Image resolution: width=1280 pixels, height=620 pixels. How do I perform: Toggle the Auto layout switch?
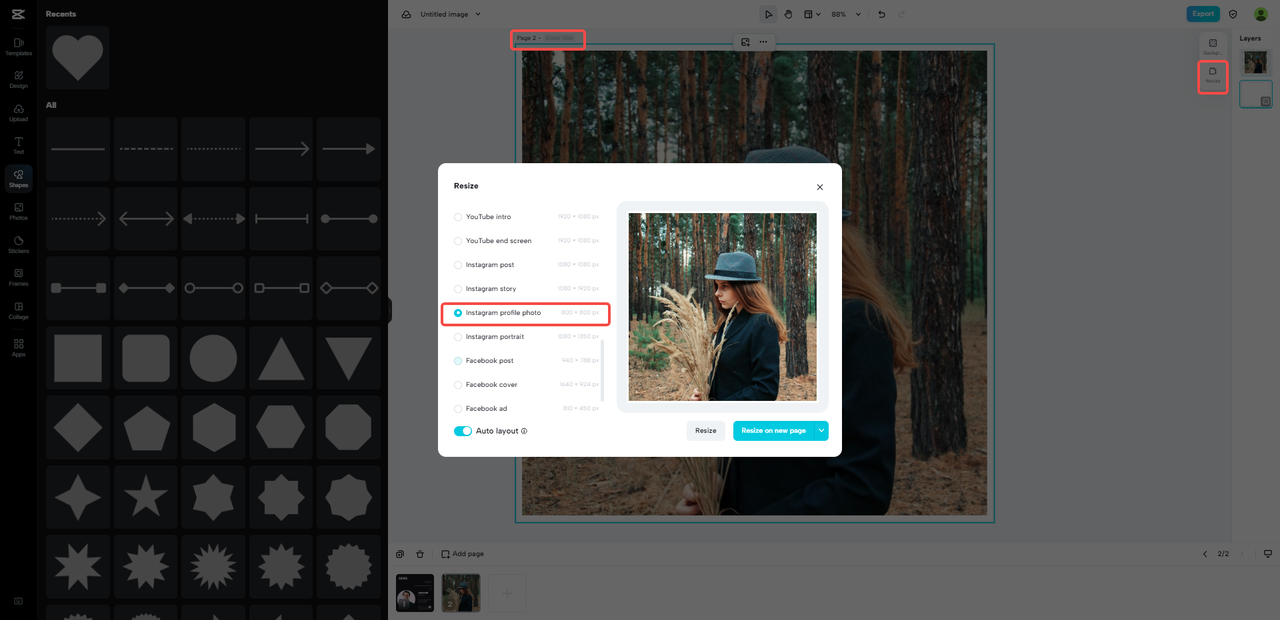tap(463, 431)
